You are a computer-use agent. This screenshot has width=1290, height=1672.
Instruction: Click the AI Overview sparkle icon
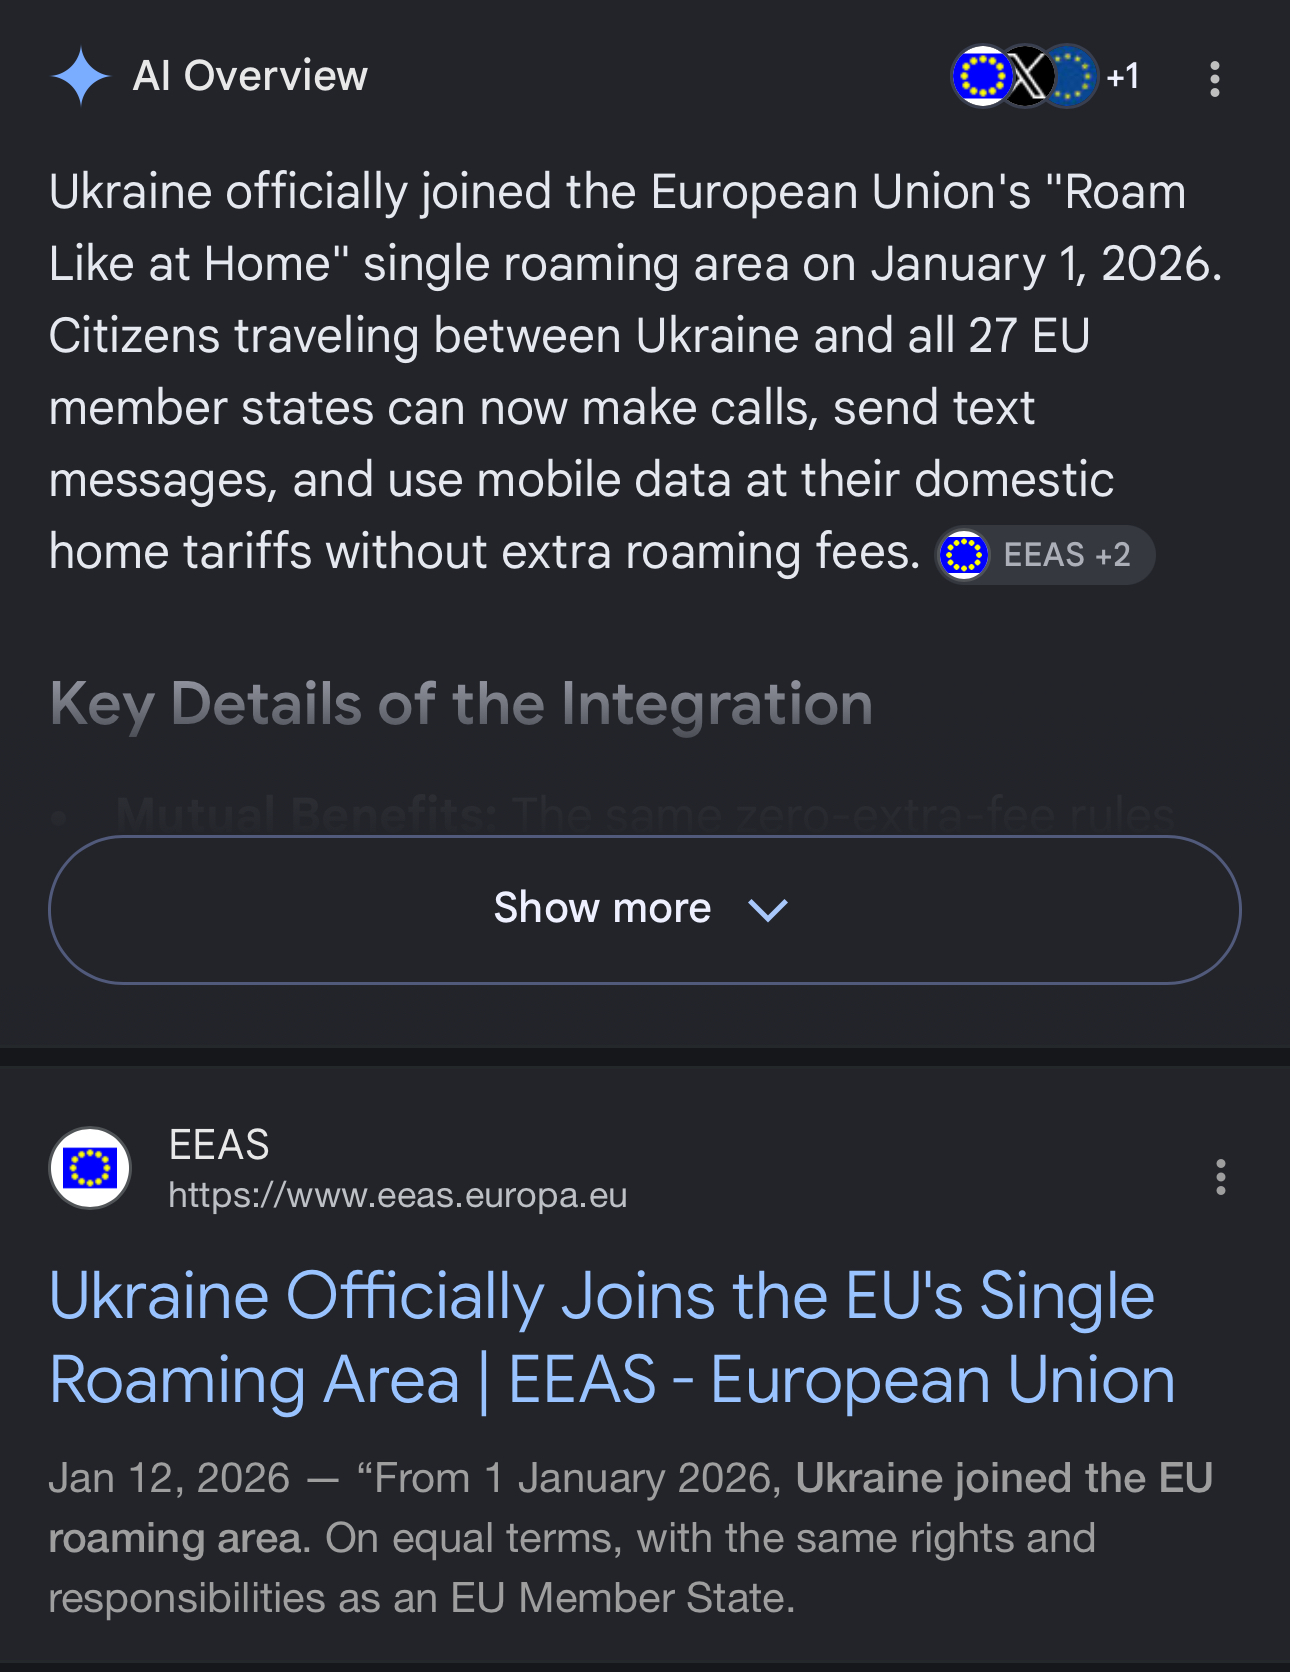click(81, 77)
